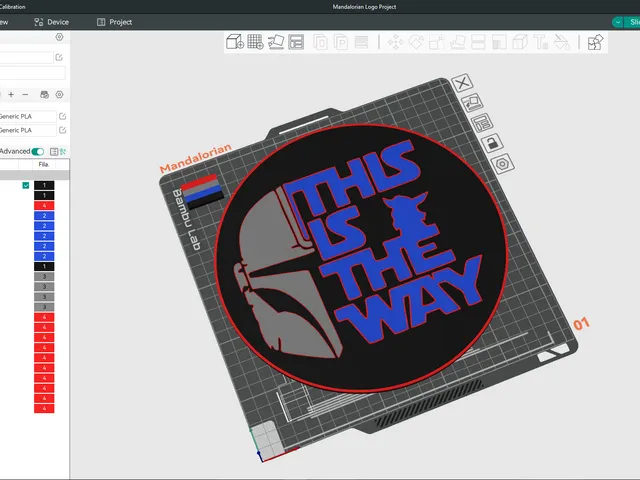Image resolution: width=640 pixels, height=480 pixels.
Task: Select the Cut tool in top toolbar
Action: tap(478, 42)
